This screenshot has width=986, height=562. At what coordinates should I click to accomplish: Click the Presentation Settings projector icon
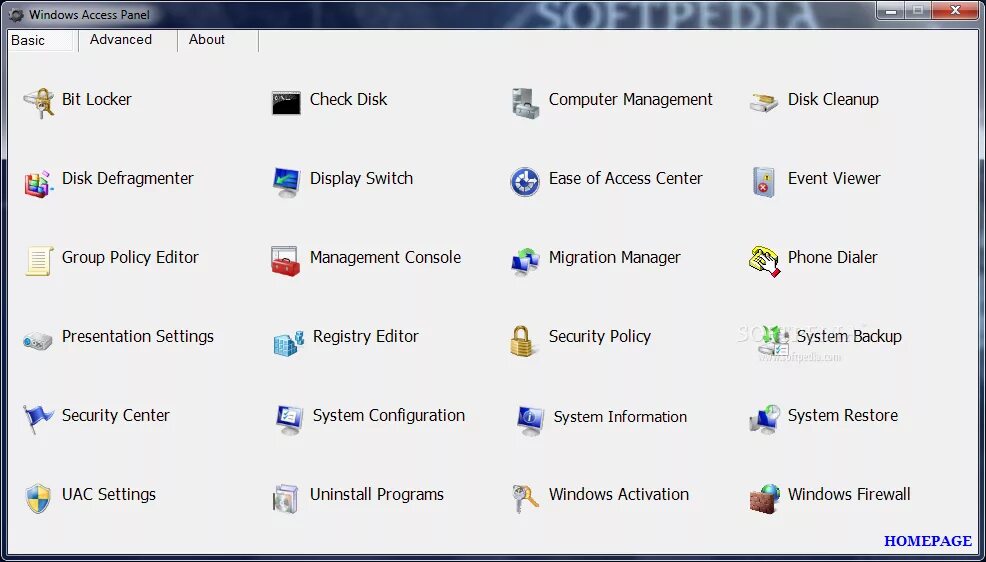pyautogui.click(x=37, y=341)
